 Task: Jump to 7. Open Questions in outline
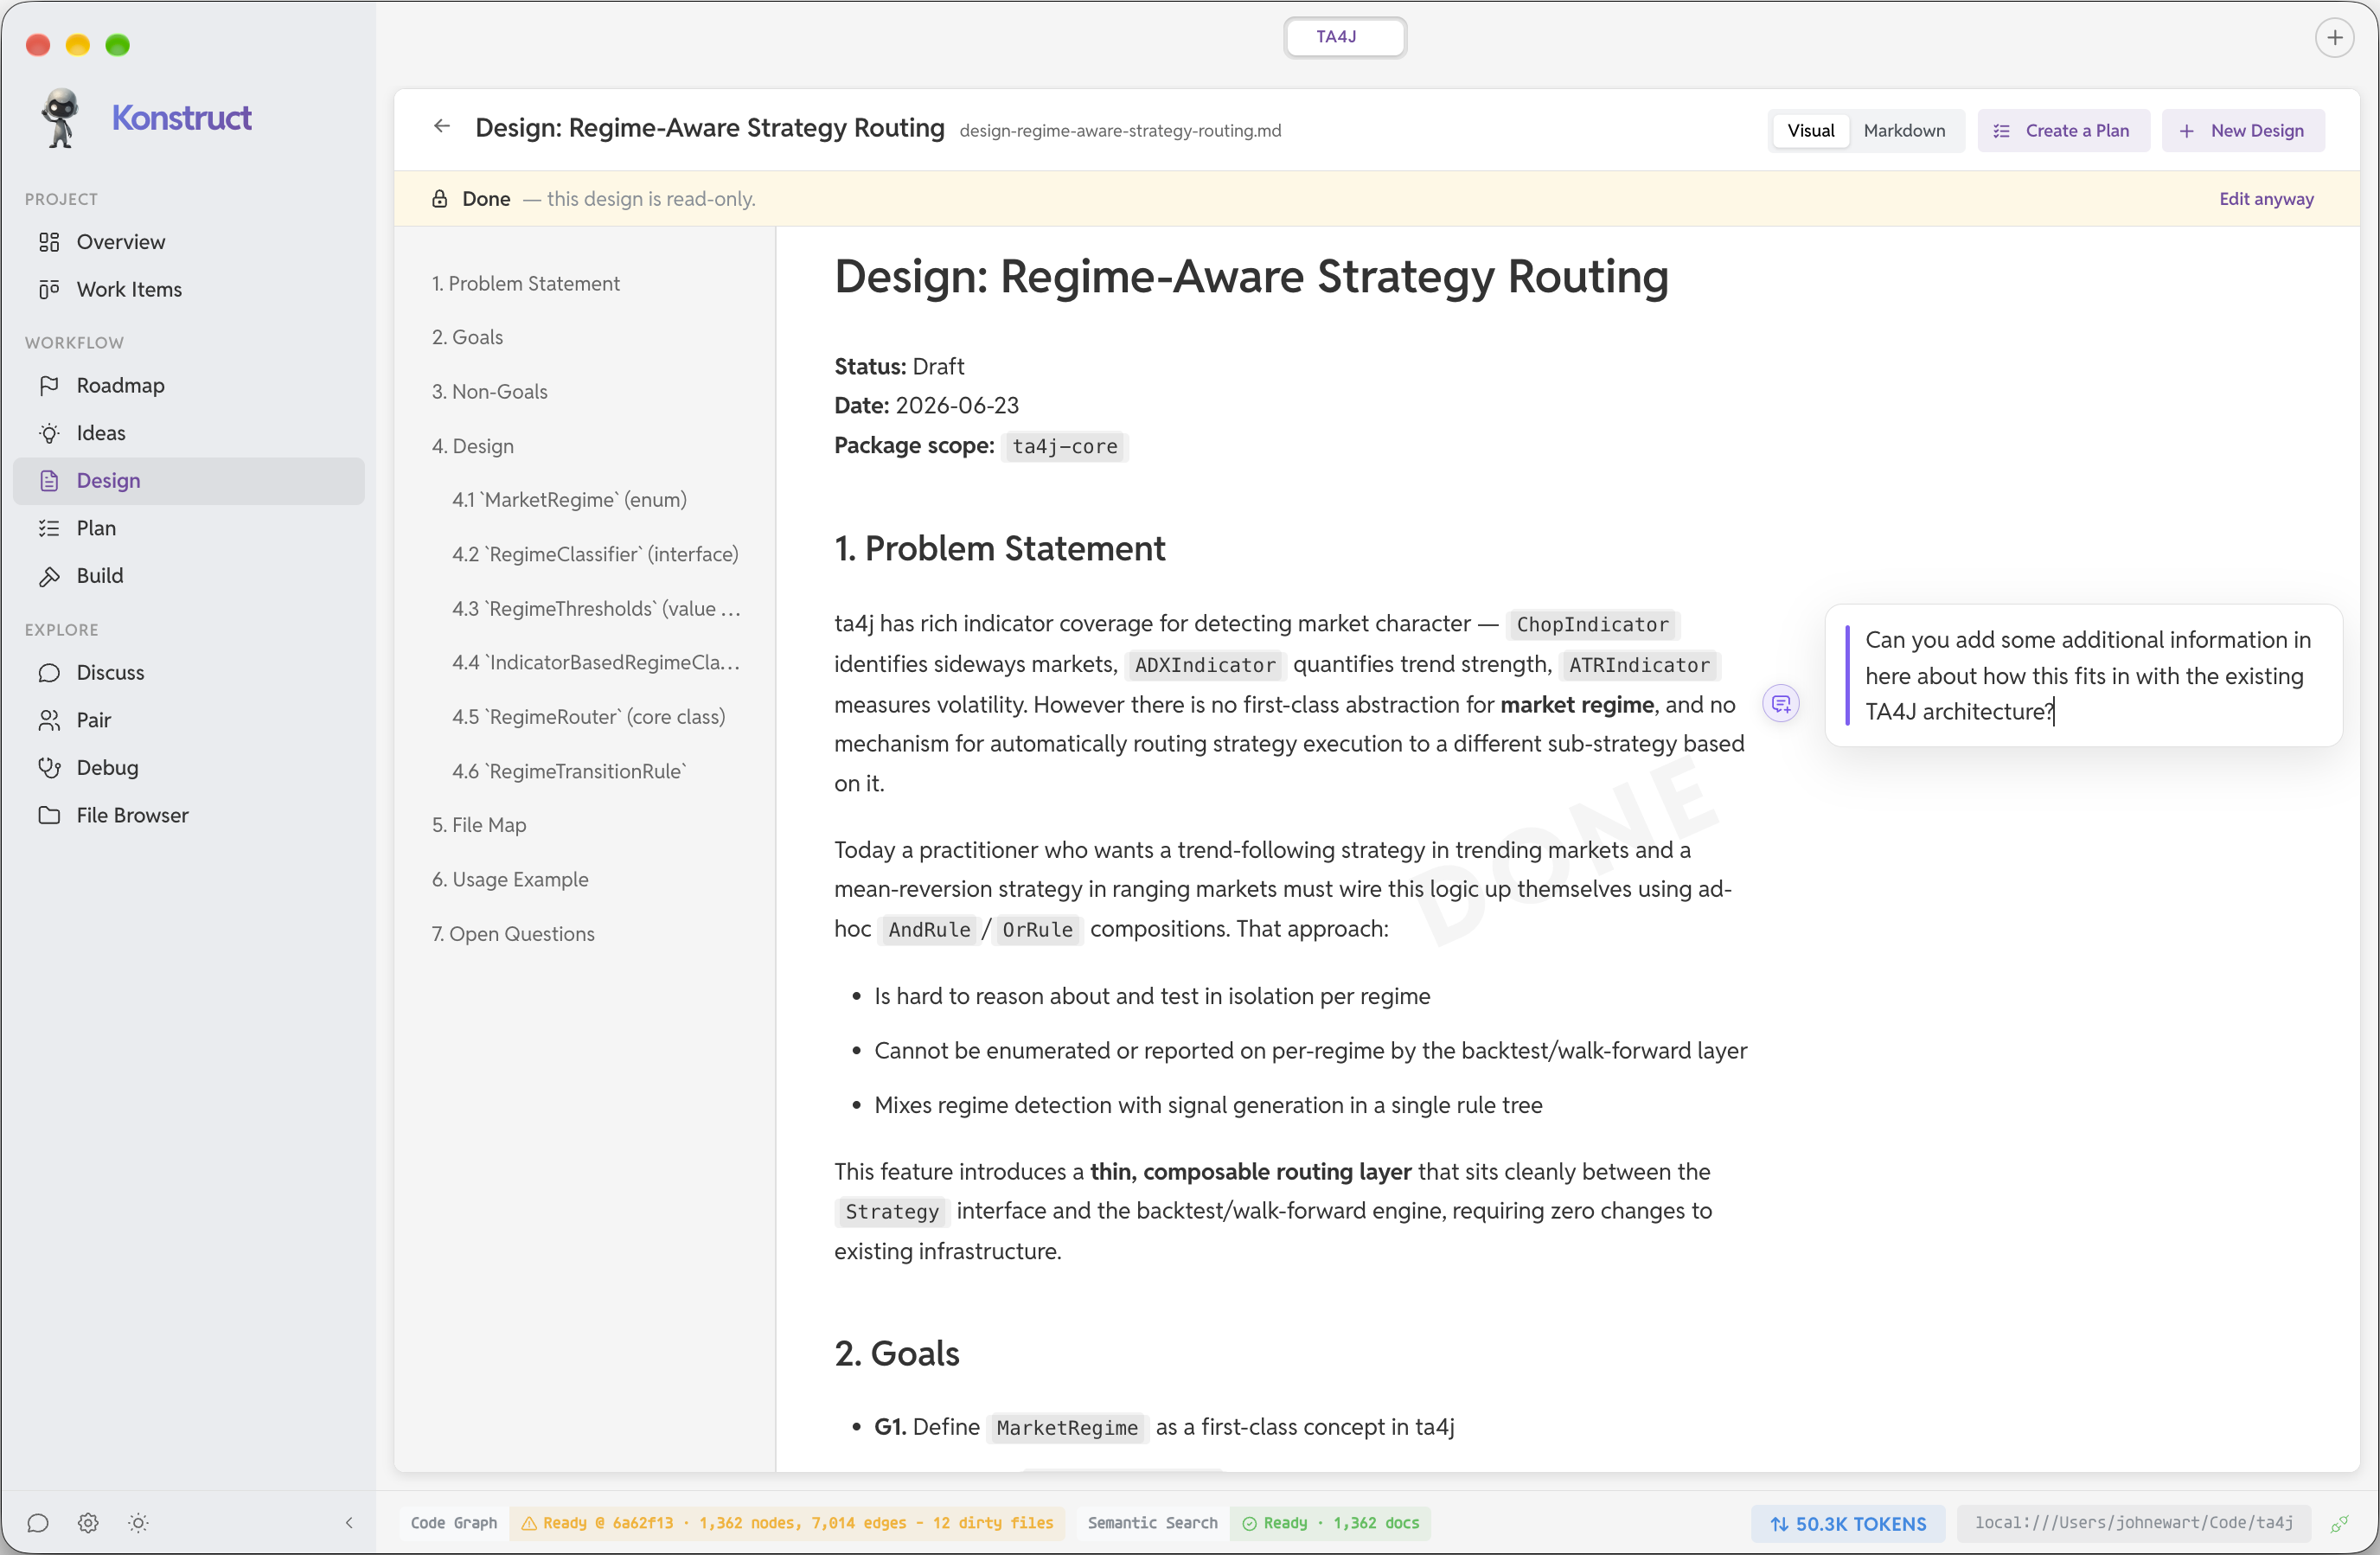click(x=513, y=933)
